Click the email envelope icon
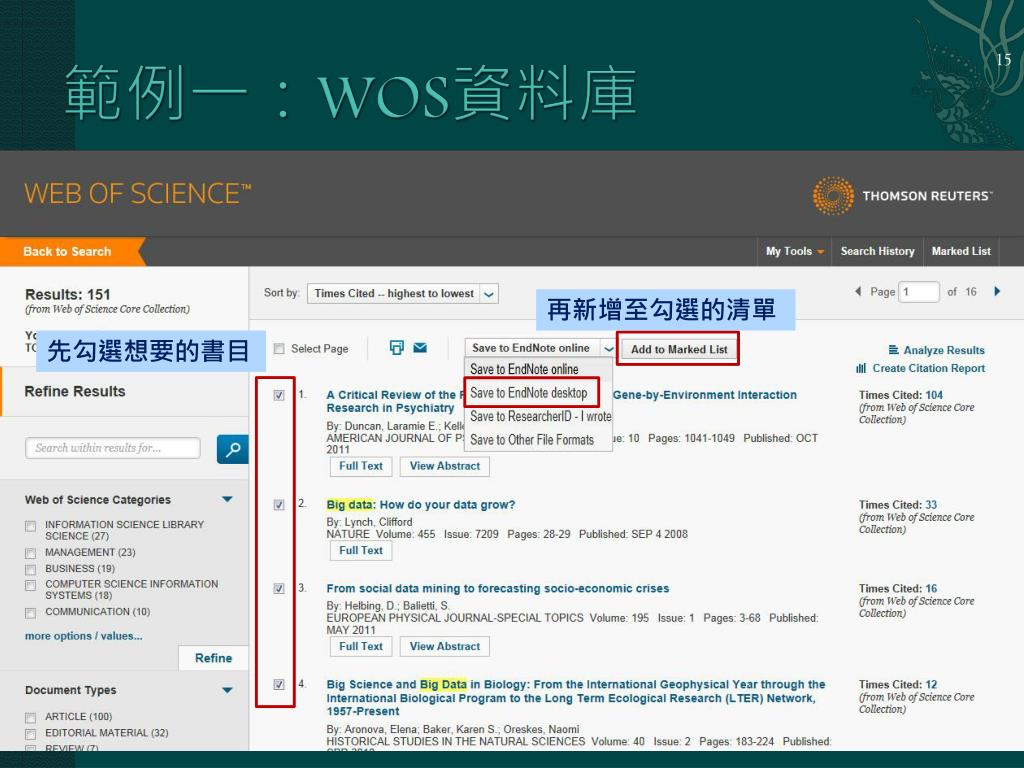The image size is (1024, 768). (420, 347)
